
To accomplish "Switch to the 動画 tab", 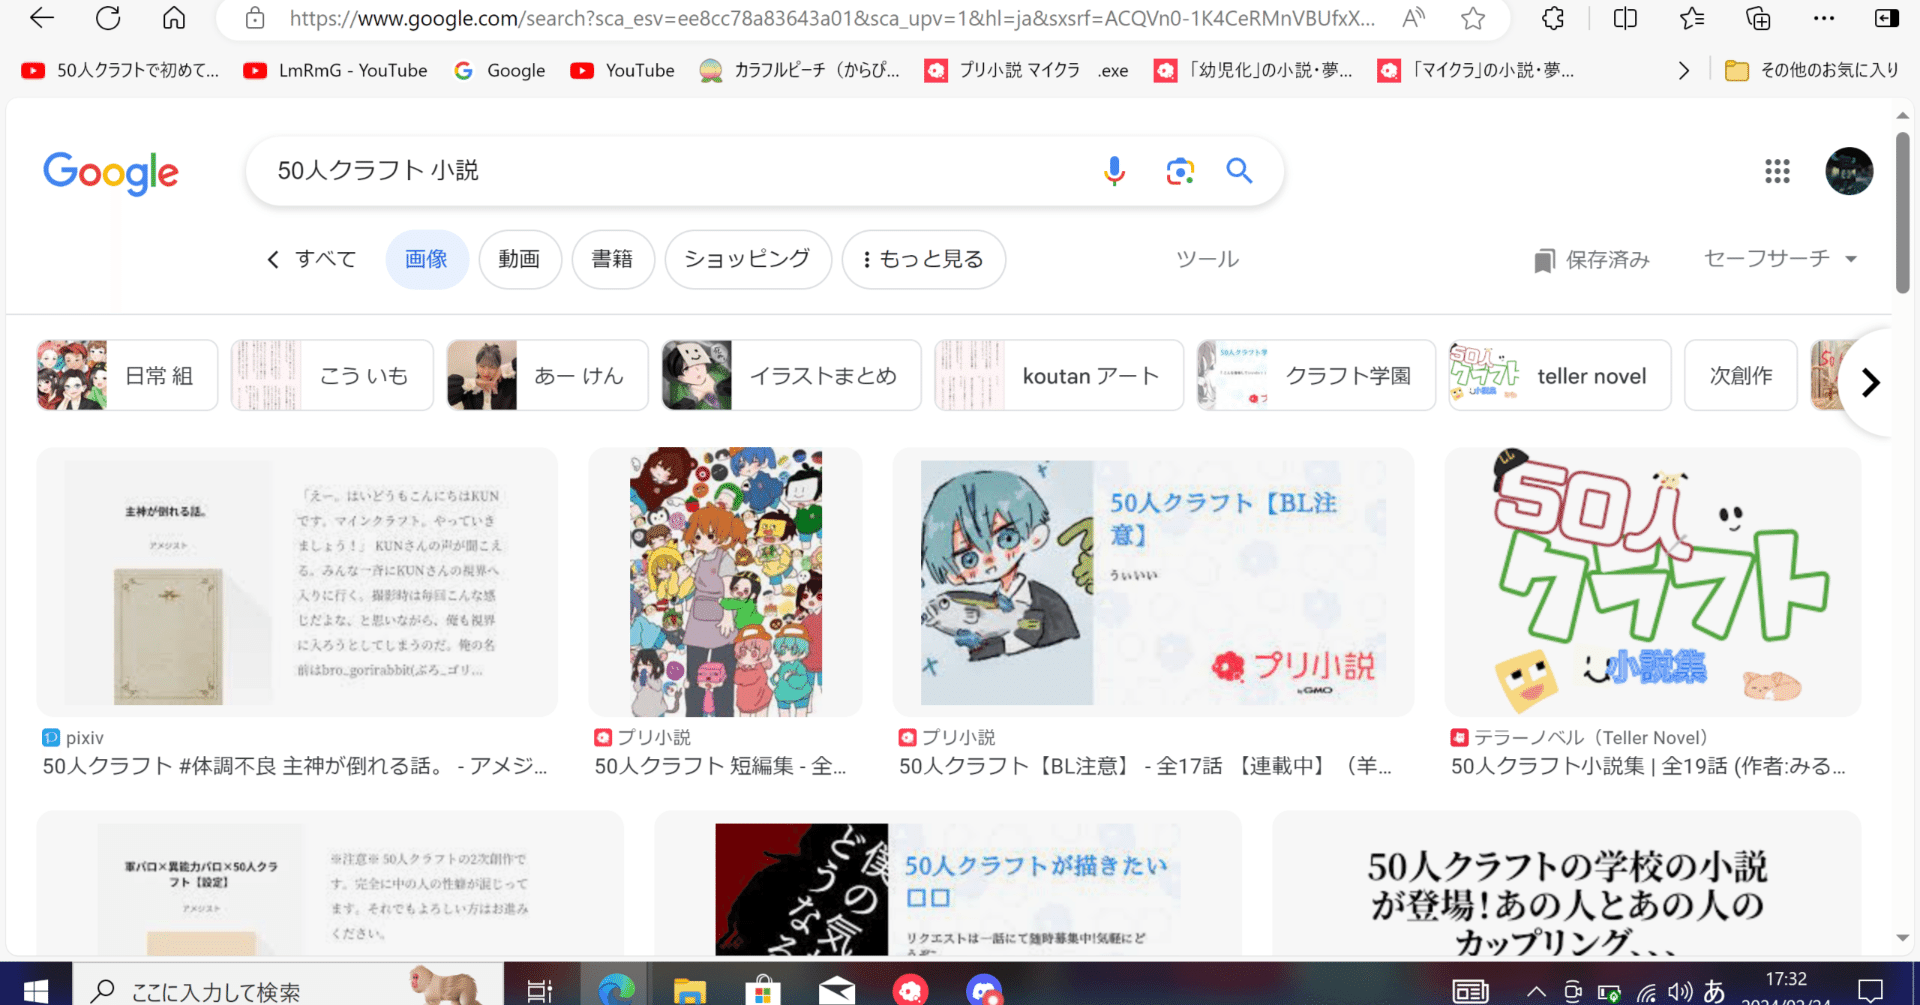I will [x=520, y=259].
